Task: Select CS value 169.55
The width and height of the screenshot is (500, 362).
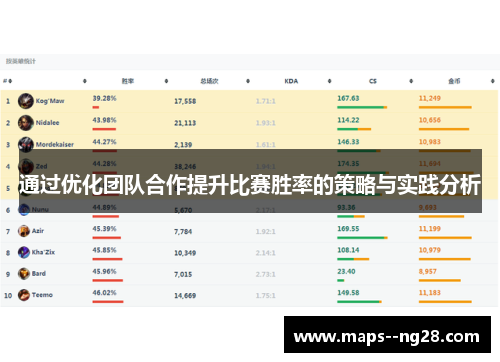Action: pyautogui.click(x=348, y=229)
